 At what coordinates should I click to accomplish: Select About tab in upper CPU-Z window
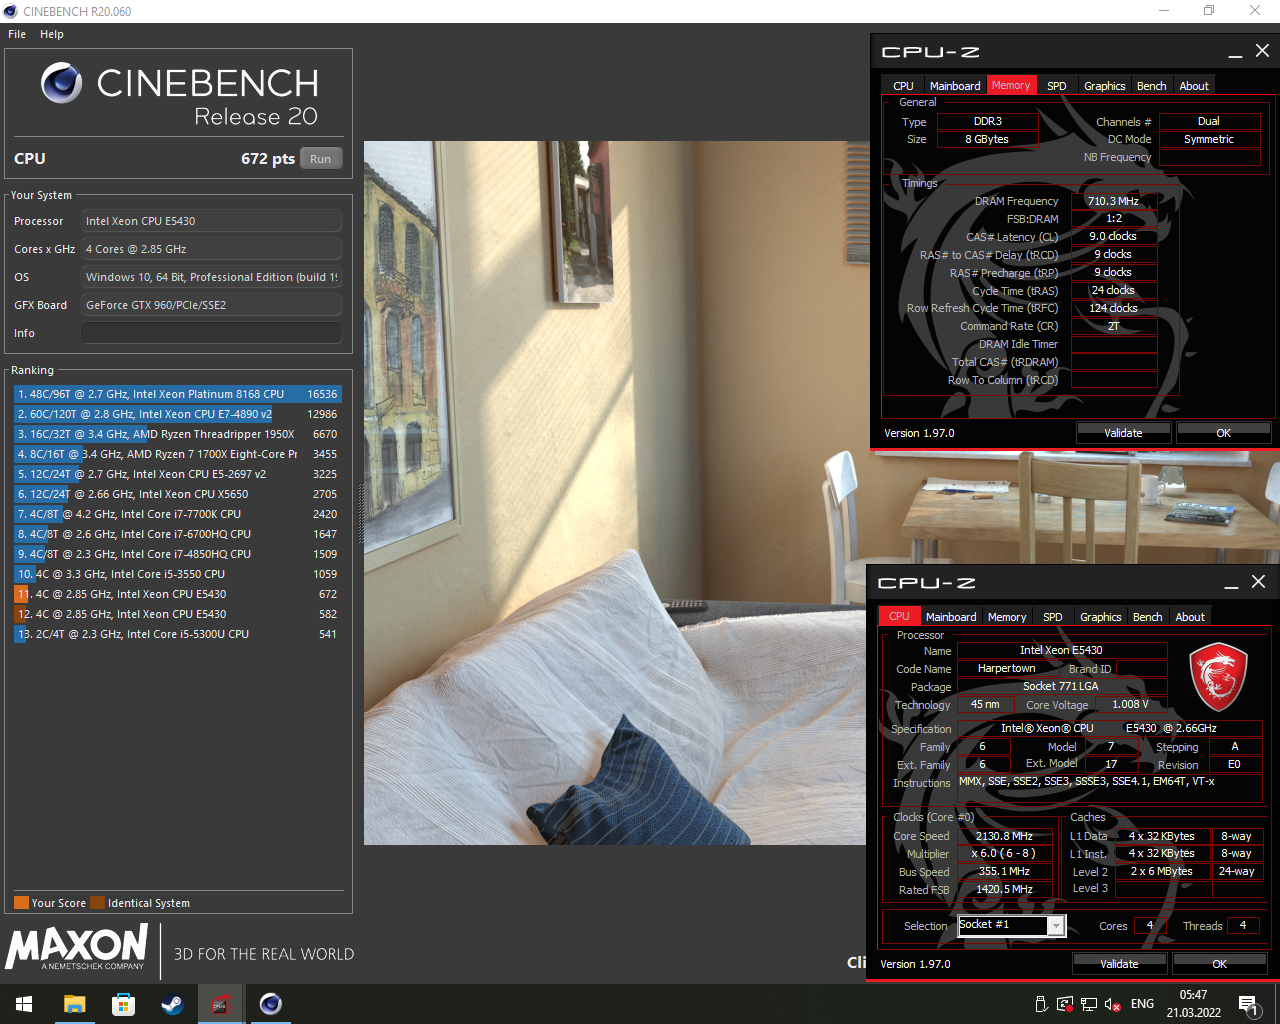pos(1194,86)
